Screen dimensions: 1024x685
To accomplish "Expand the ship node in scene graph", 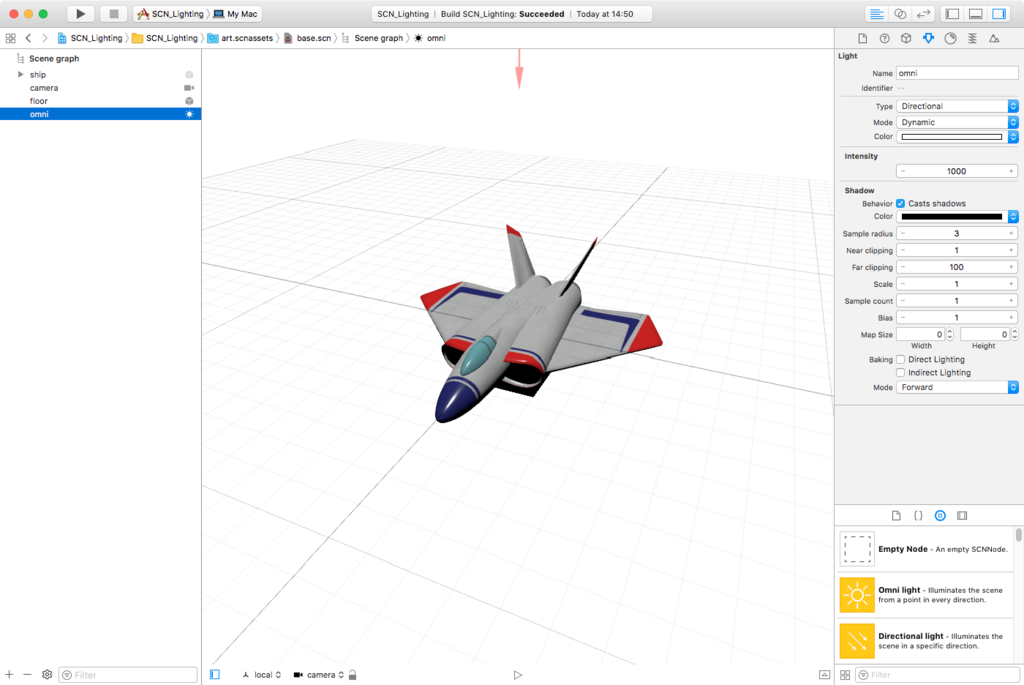I will (x=20, y=74).
